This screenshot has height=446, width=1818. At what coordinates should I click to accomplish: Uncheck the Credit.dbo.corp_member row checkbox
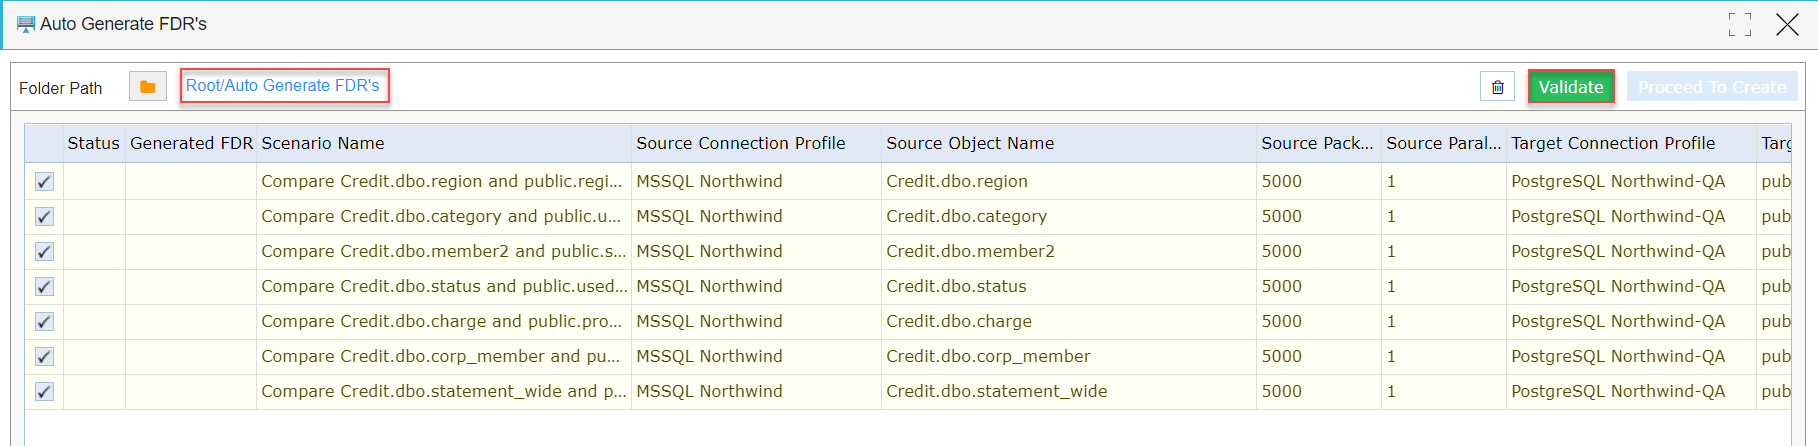pos(44,356)
